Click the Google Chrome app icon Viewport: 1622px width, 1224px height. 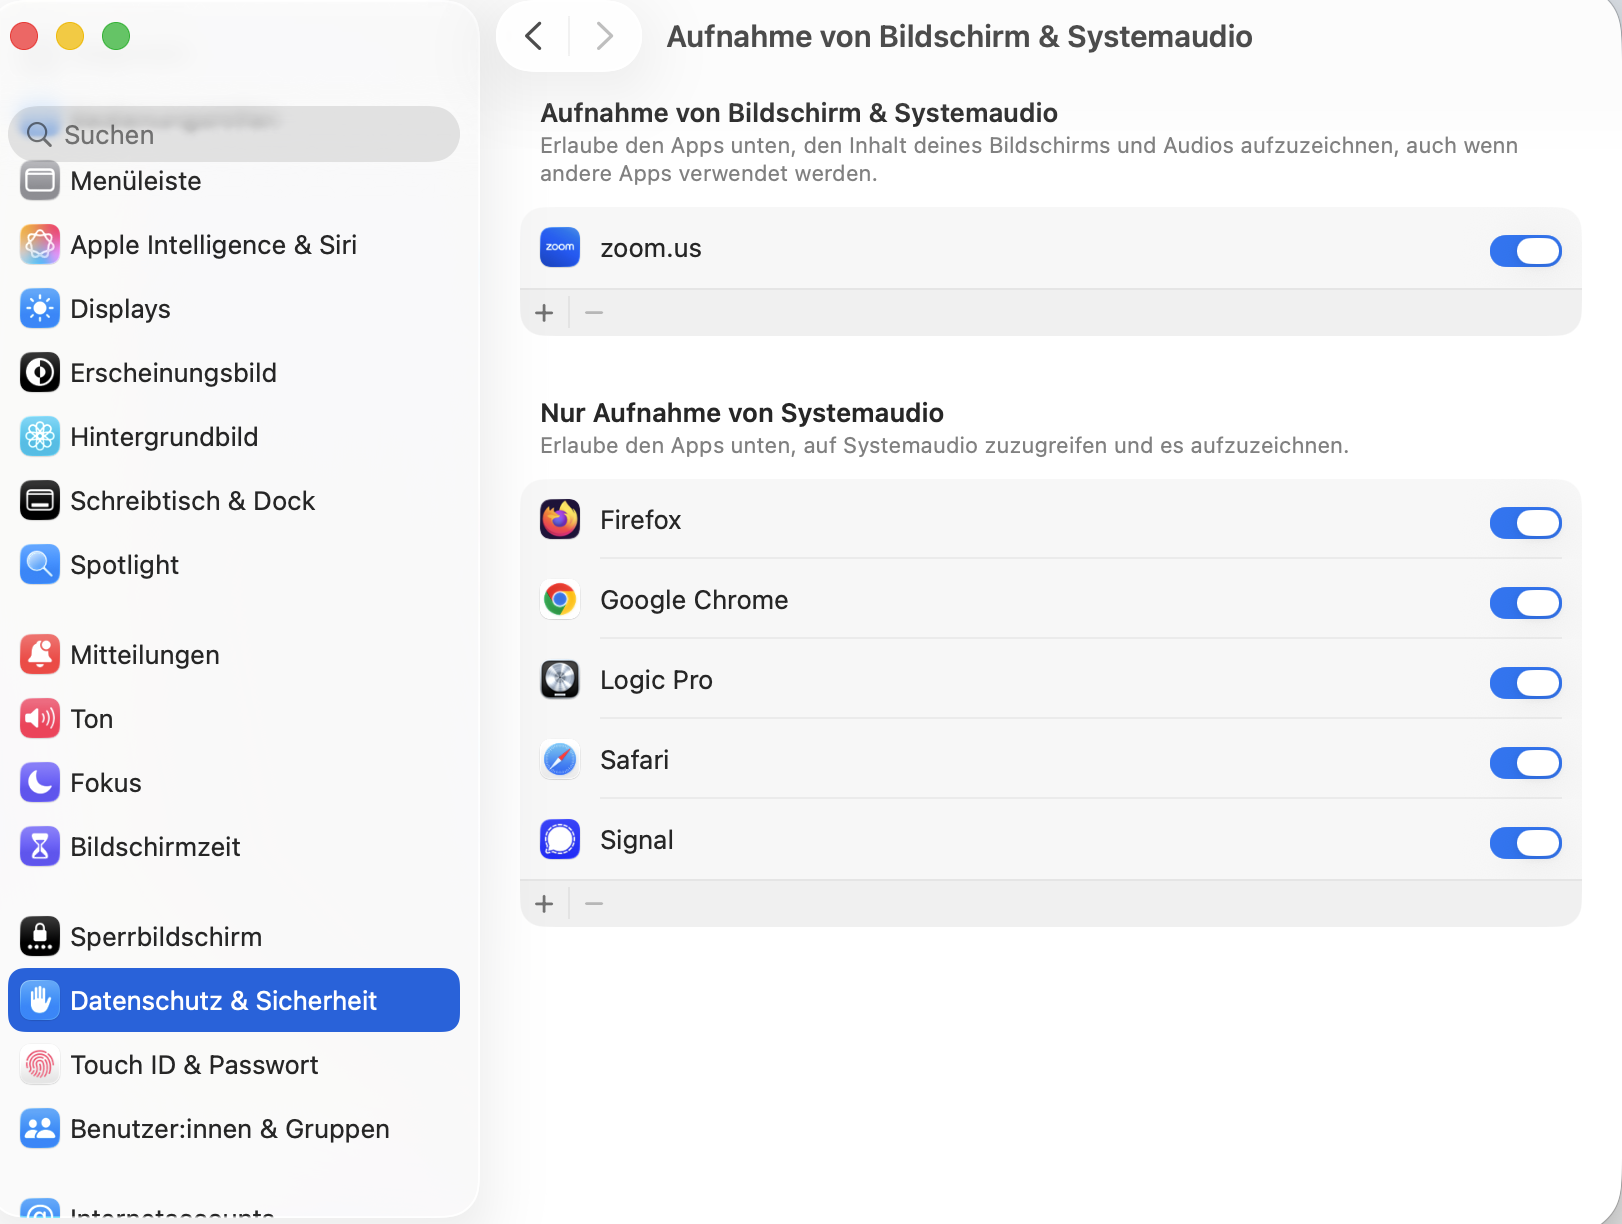pos(560,600)
